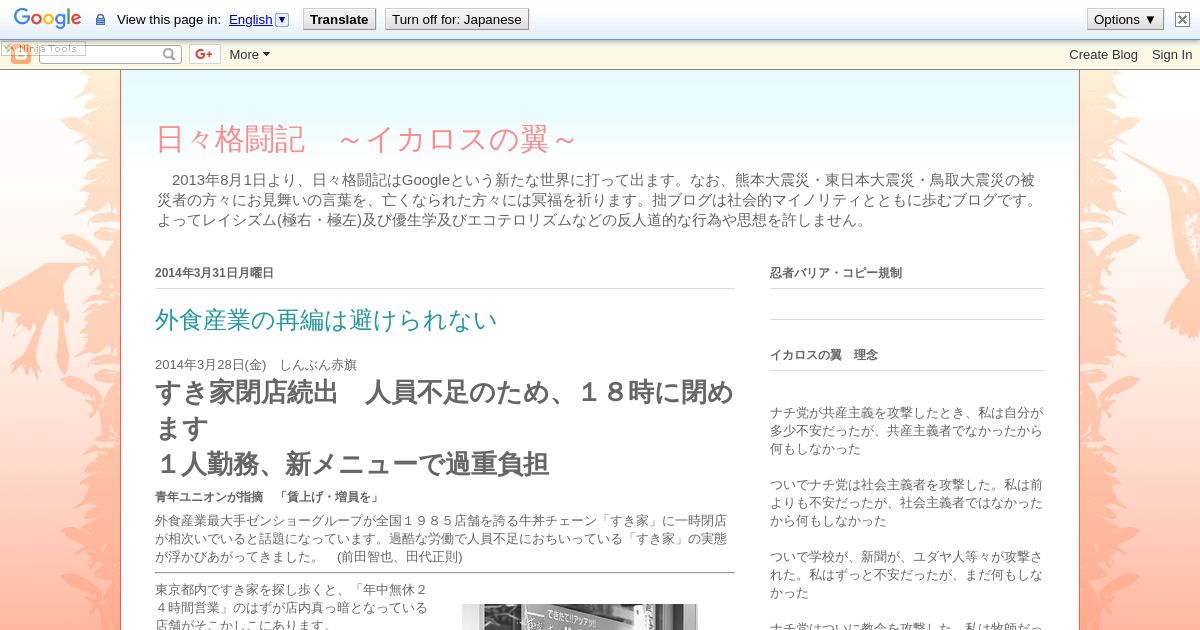The image size is (1200, 630).
Task: Share the blog on Google+
Action: [x=204, y=54]
